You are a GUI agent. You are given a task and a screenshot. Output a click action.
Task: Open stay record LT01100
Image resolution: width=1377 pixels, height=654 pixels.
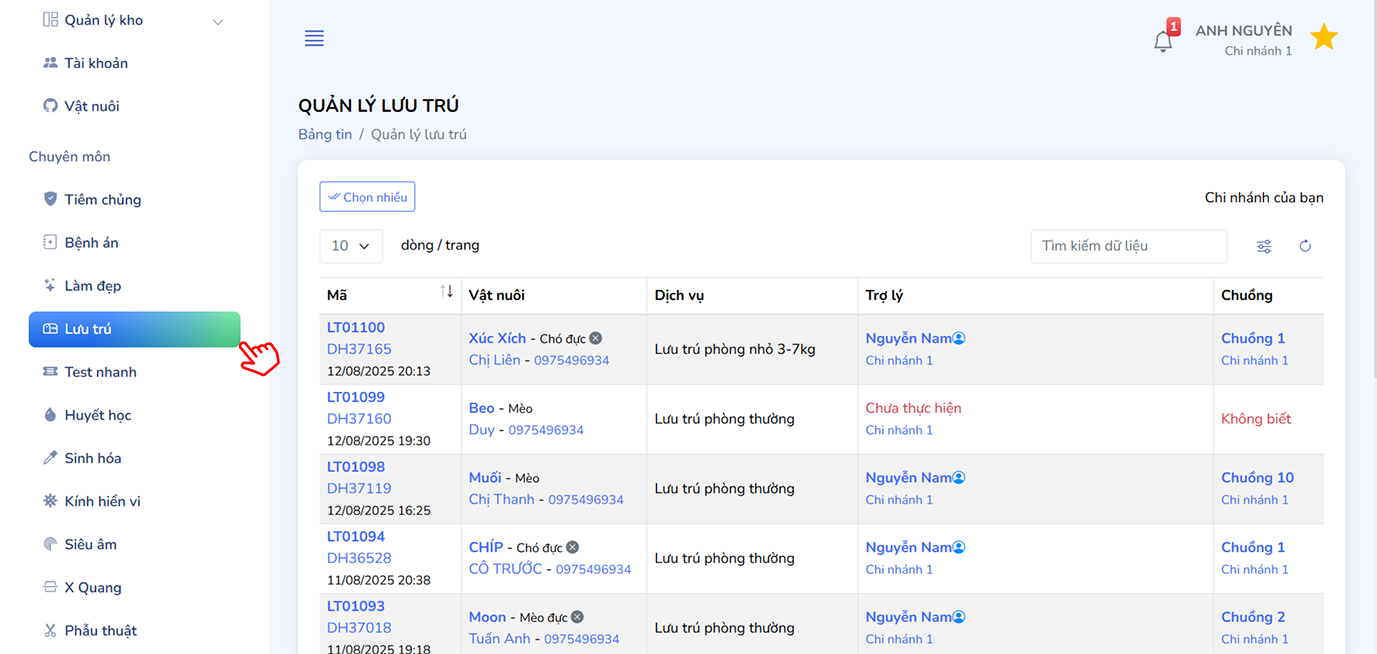356,328
